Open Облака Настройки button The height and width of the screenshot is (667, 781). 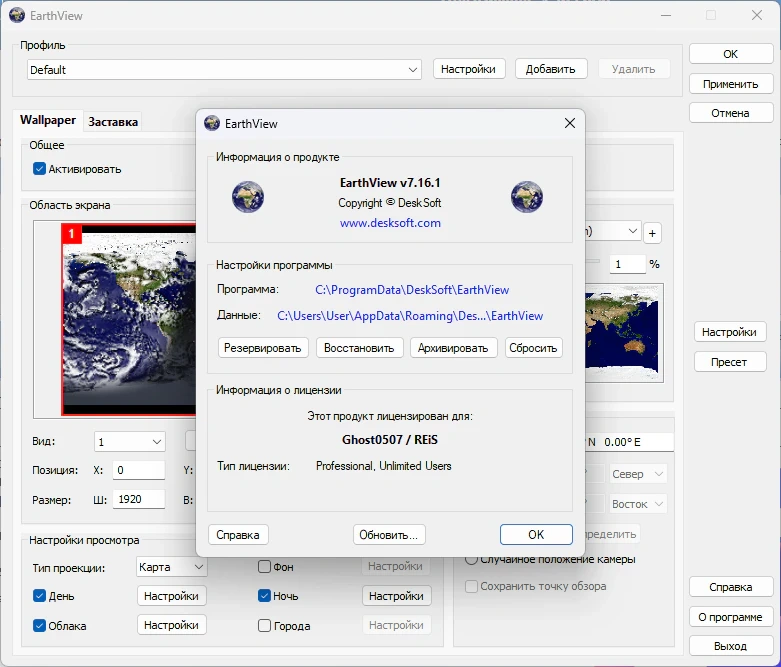pyautogui.click(x=172, y=625)
